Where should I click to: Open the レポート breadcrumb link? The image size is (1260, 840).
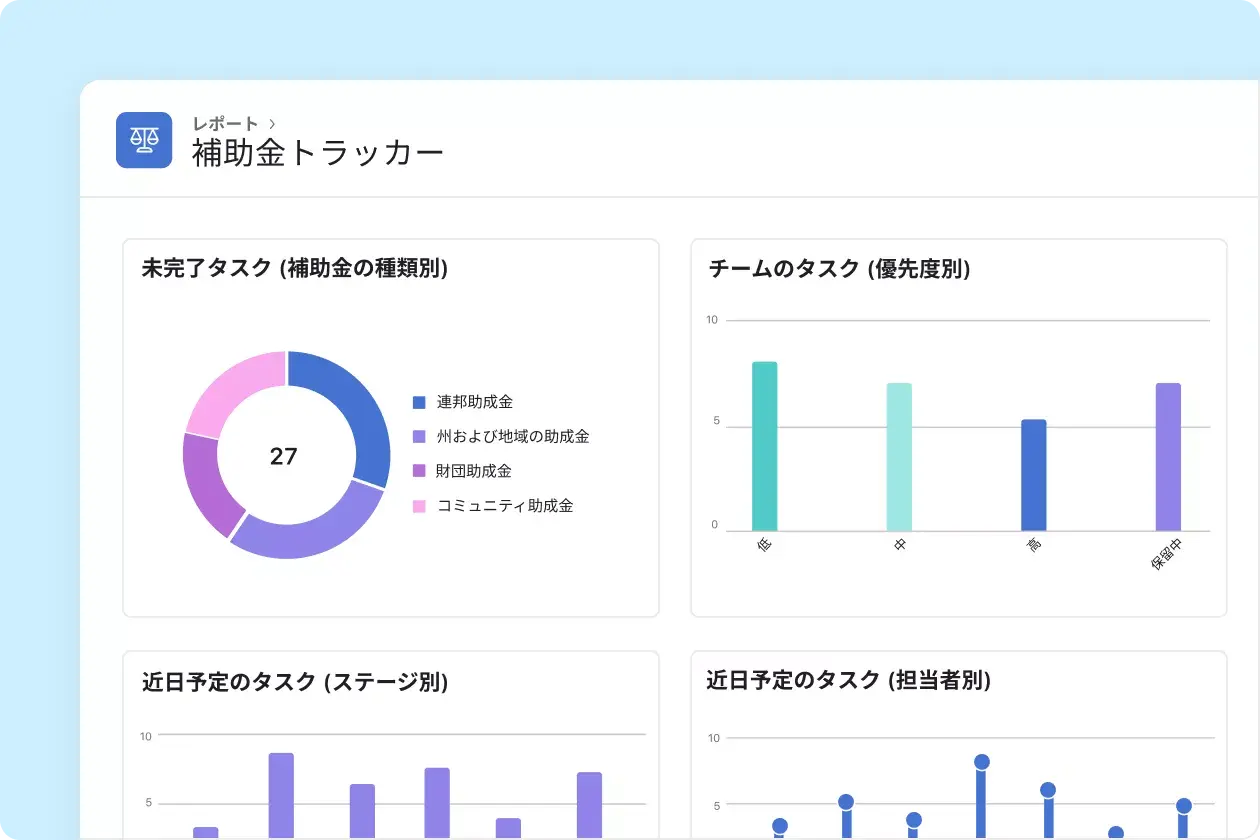(226, 124)
